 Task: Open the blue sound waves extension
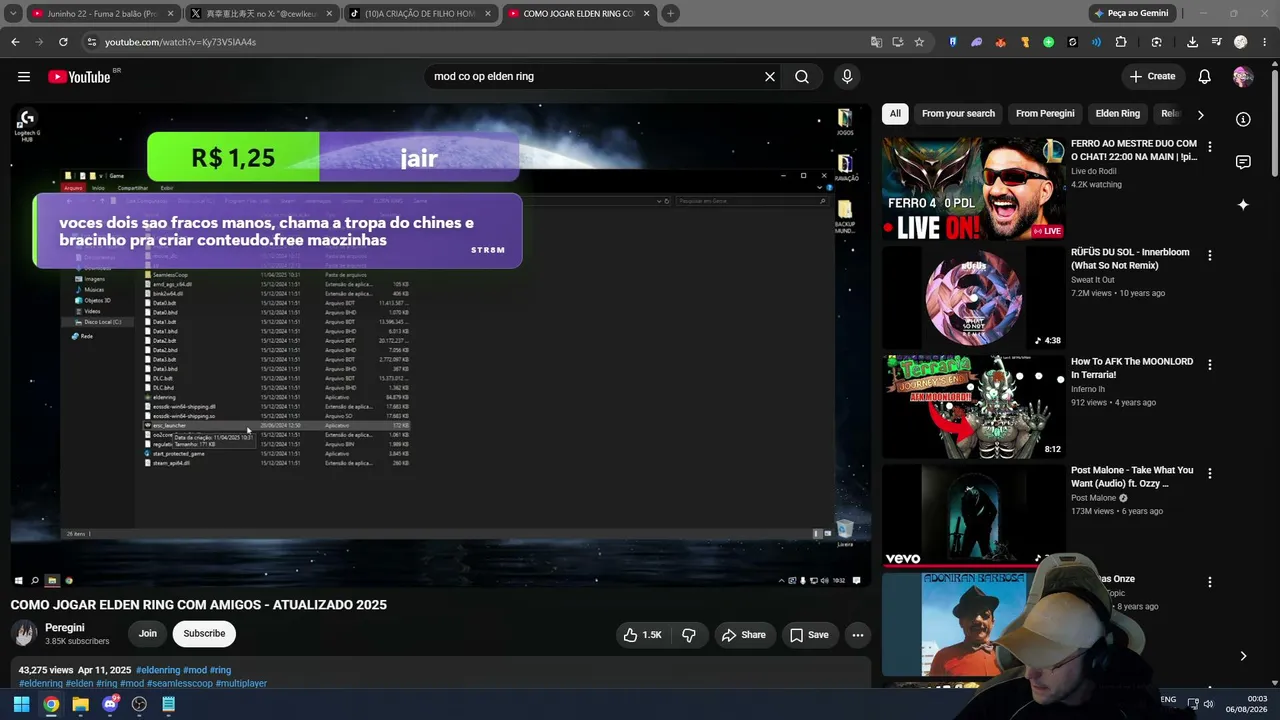click(1096, 42)
